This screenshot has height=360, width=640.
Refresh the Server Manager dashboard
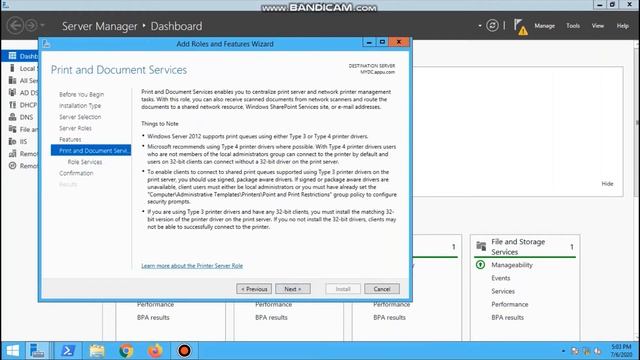tap(492, 26)
